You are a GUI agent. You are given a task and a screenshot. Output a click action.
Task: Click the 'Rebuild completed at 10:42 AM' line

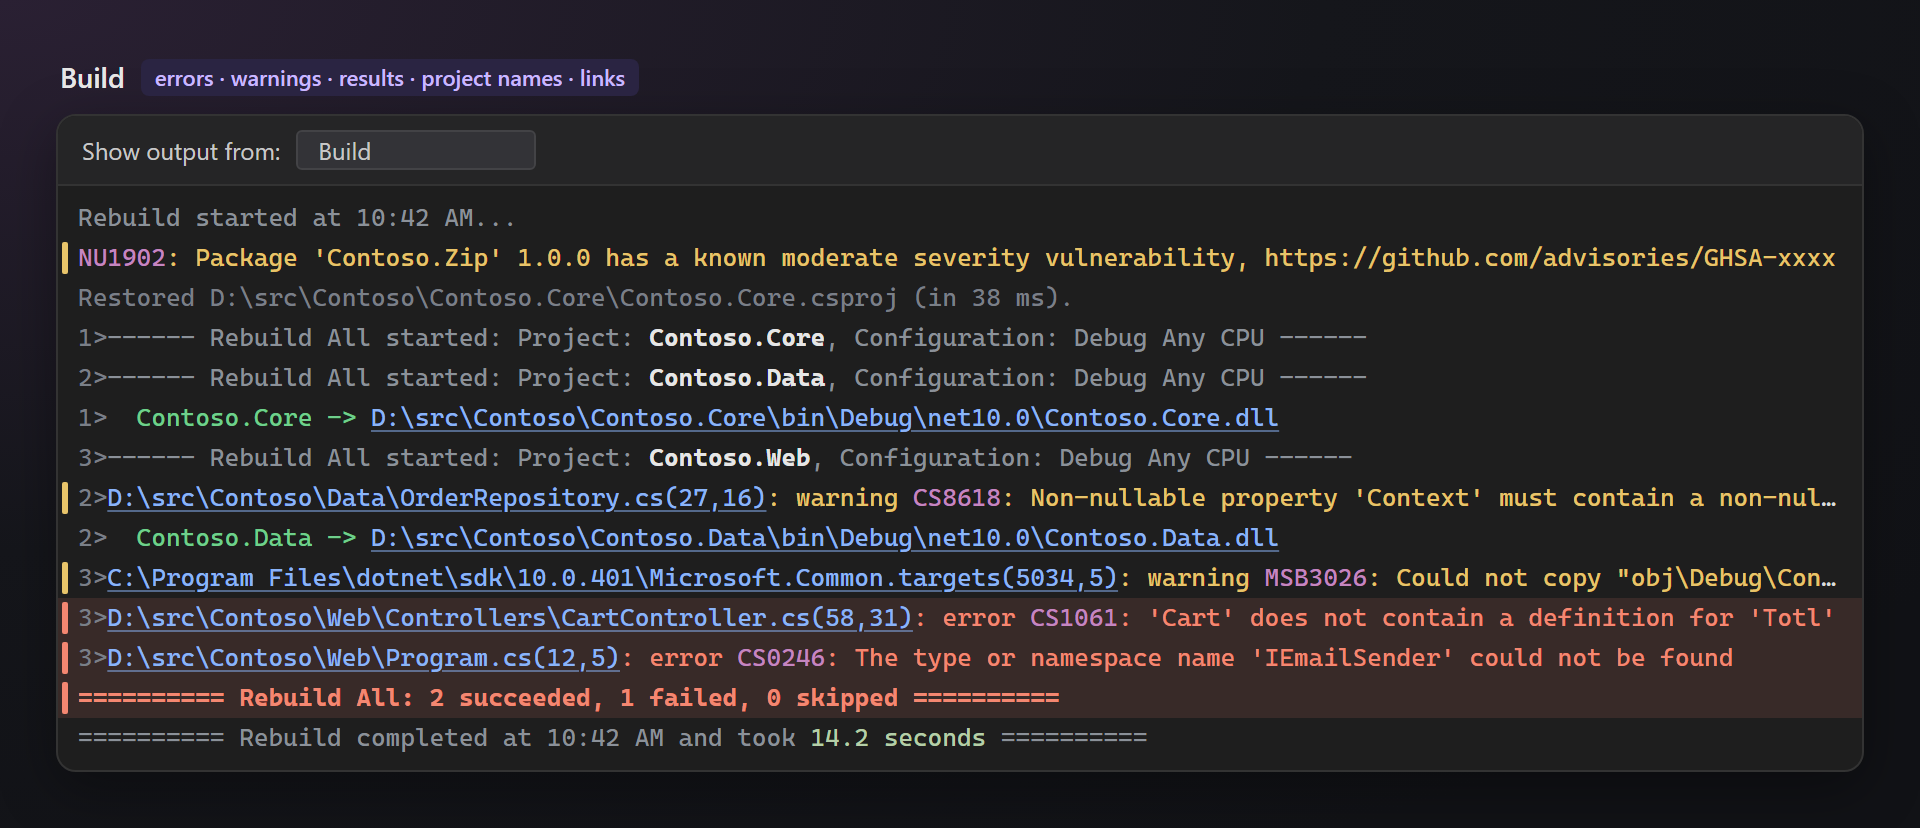(x=612, y=738)
